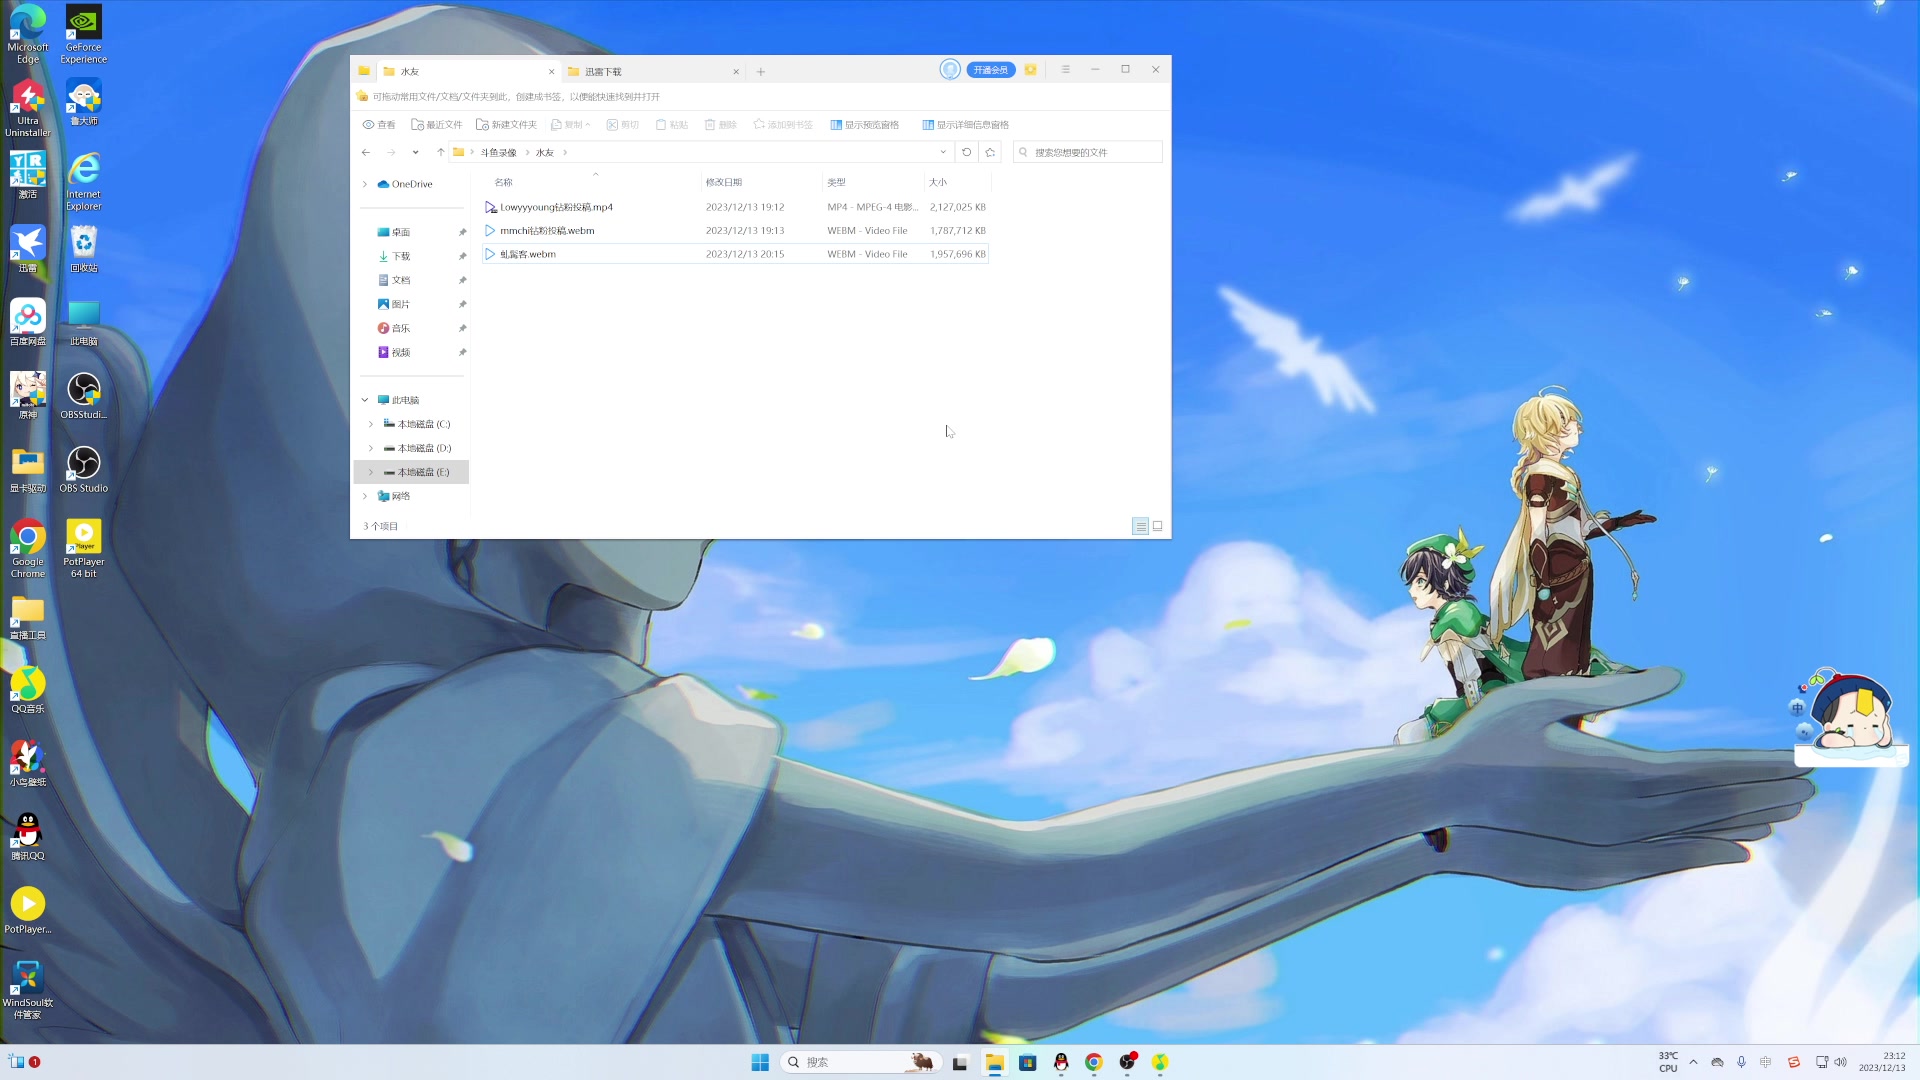1920x1080 pixels.
Task: Focus the 搜索您想要的文件 search field
Action: tap(1088, 152)
